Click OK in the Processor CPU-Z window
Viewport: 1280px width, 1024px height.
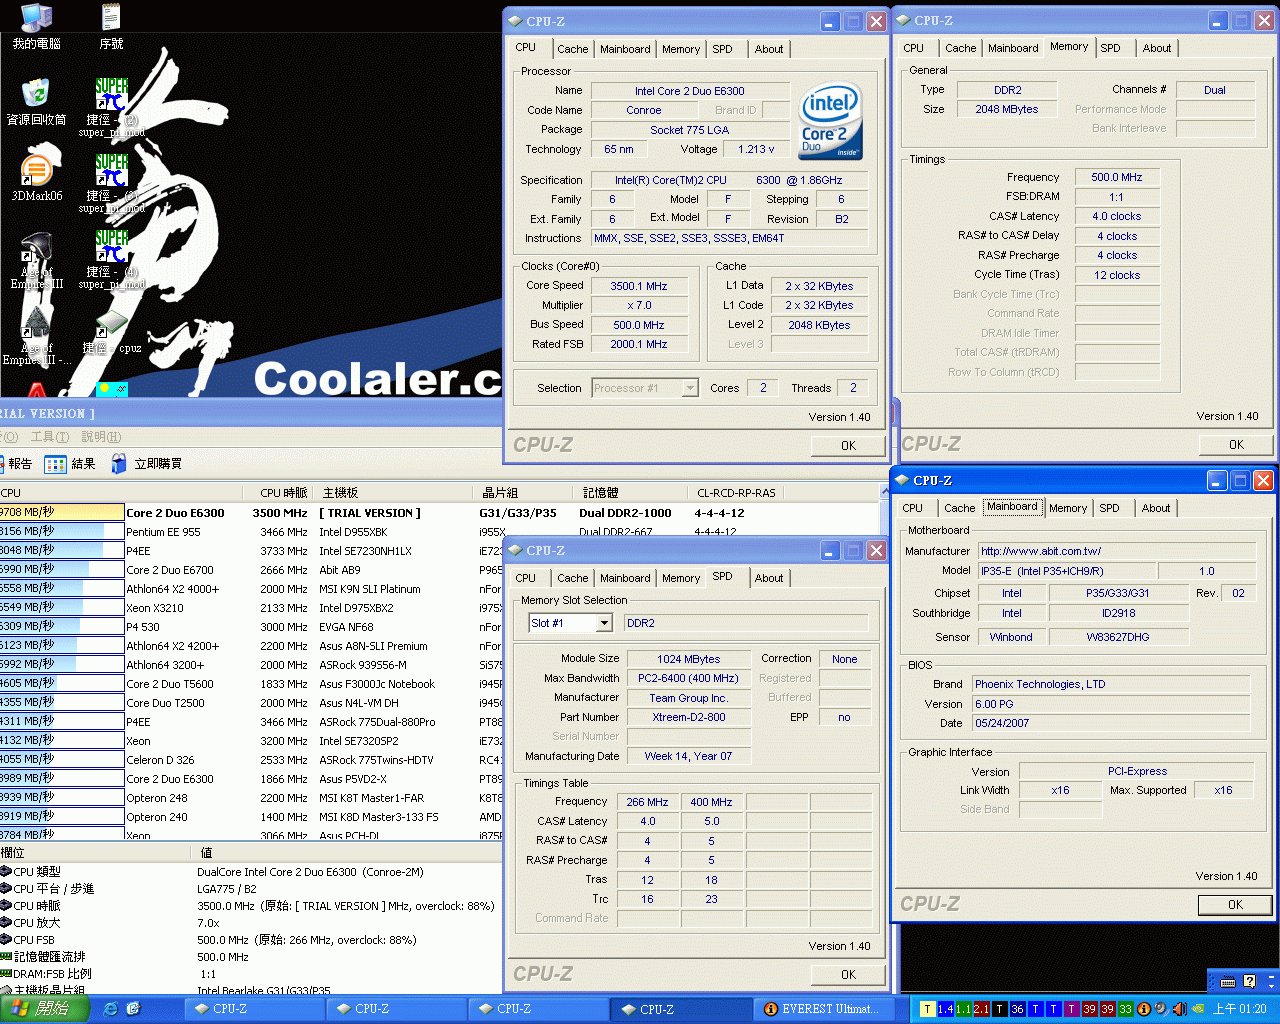[848, 445]
